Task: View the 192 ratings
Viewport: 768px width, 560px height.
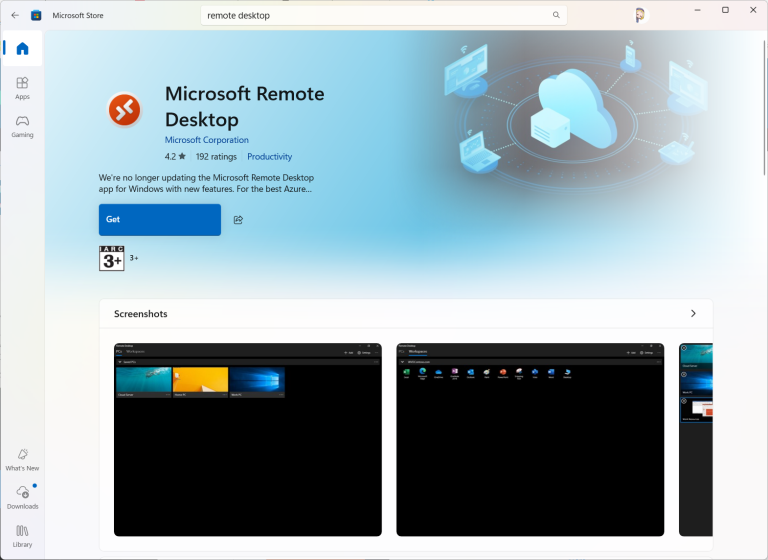Action: 216,156
